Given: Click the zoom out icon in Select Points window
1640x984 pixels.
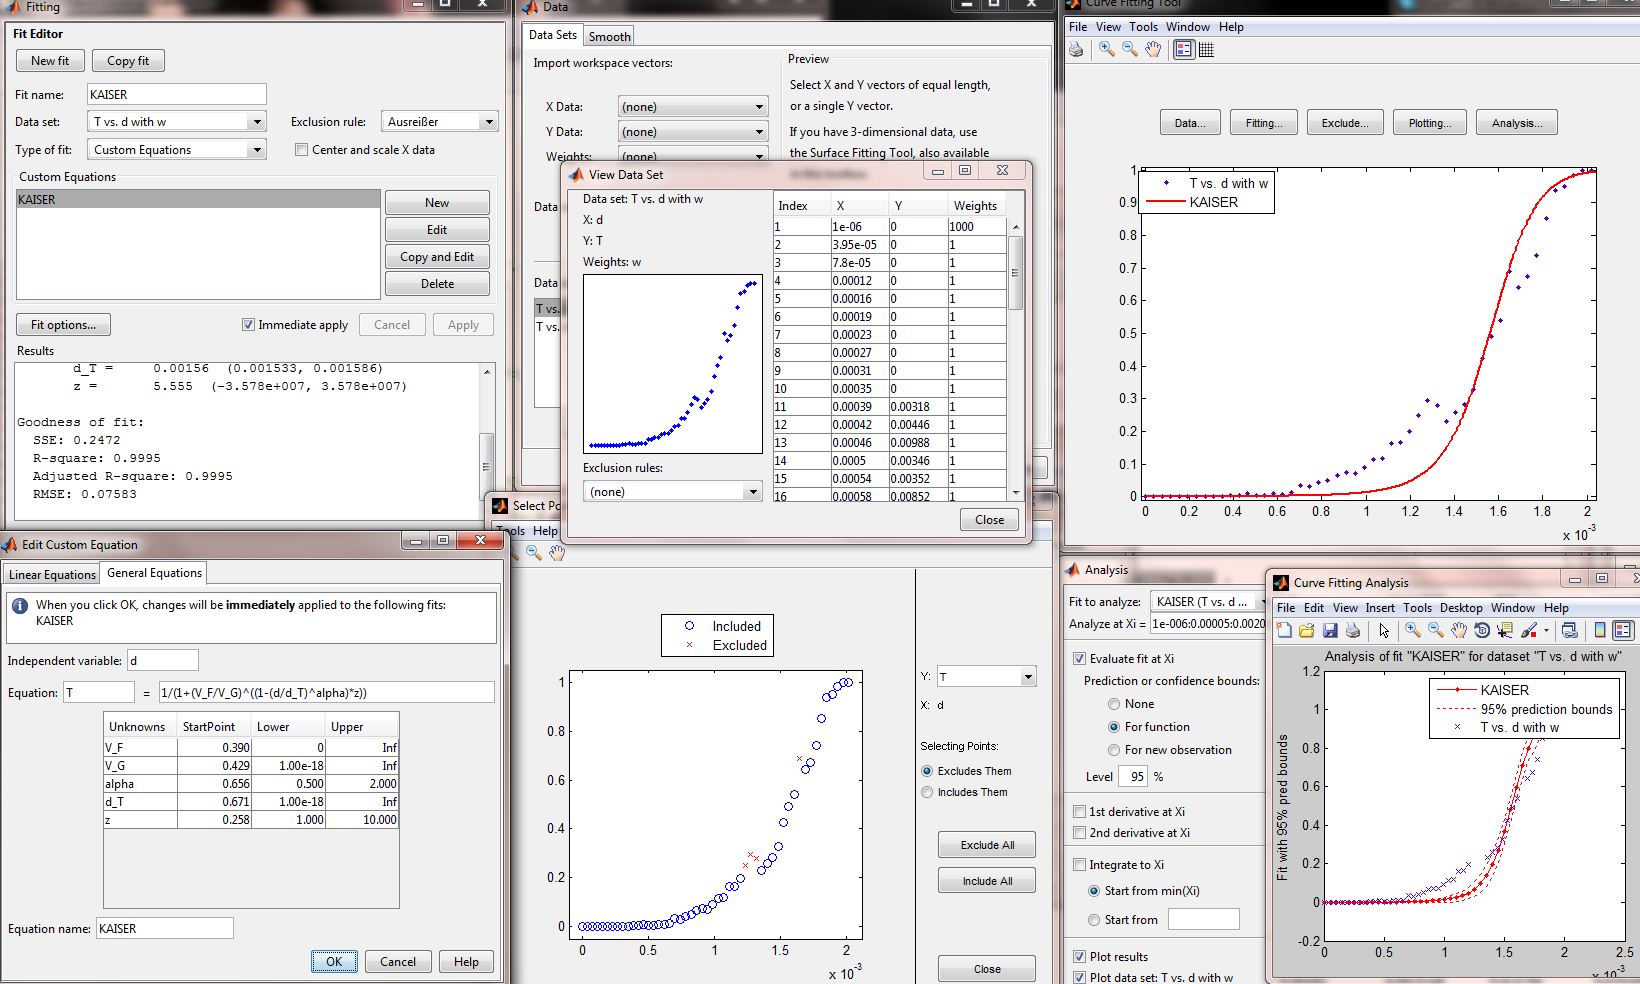Looking at the screenshot, I should click(x=534, y=552).
